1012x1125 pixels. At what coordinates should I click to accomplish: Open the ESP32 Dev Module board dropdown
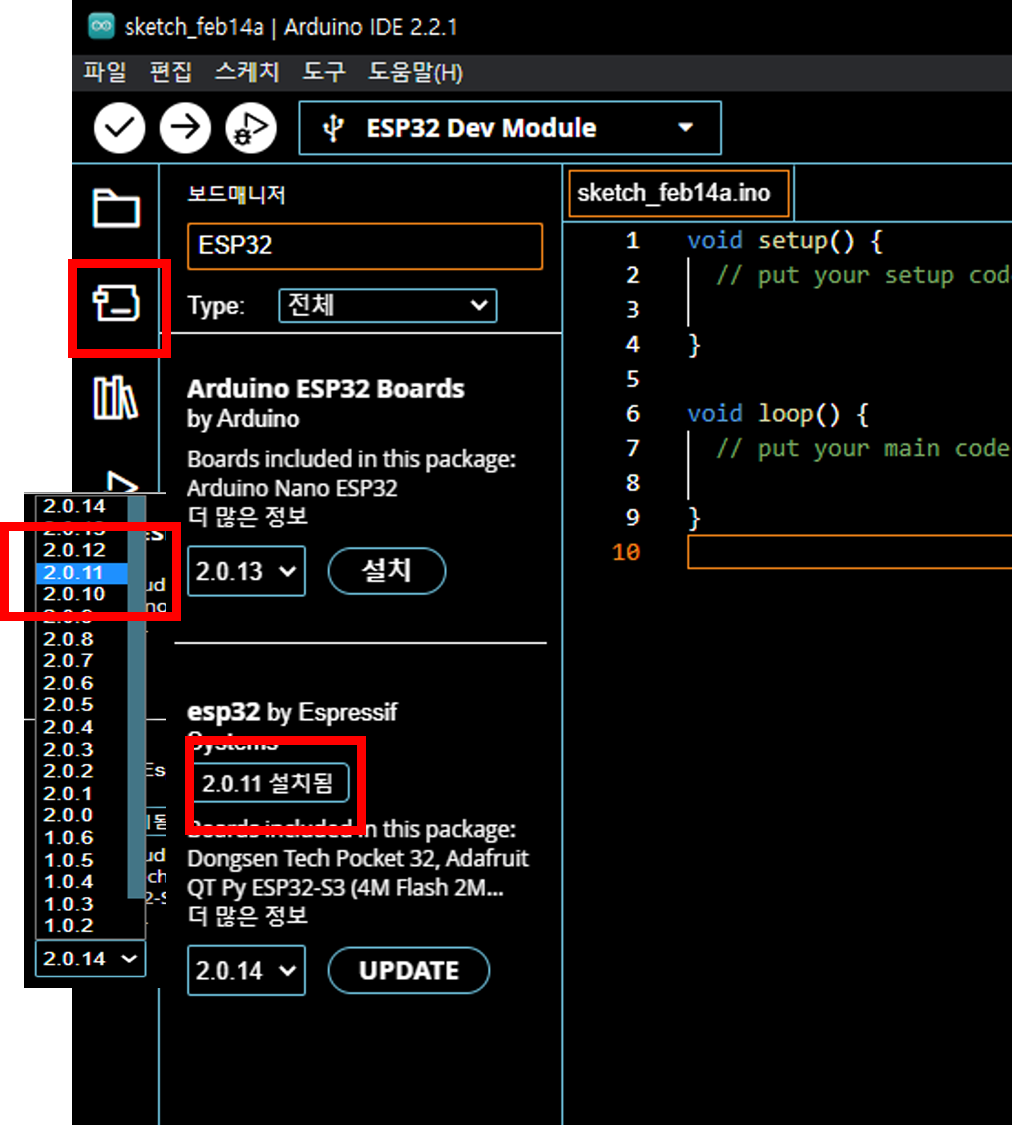click(510, 128)
